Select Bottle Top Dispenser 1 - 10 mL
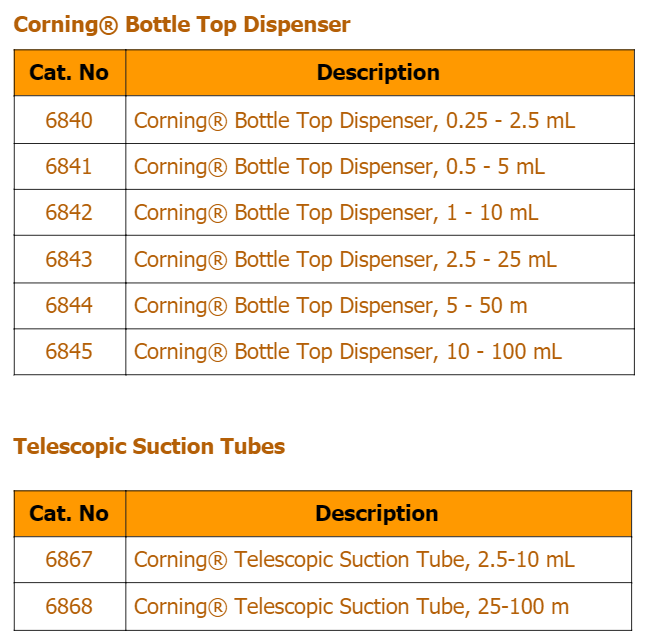This screenshot has height=642, width=651. point(336,213)
